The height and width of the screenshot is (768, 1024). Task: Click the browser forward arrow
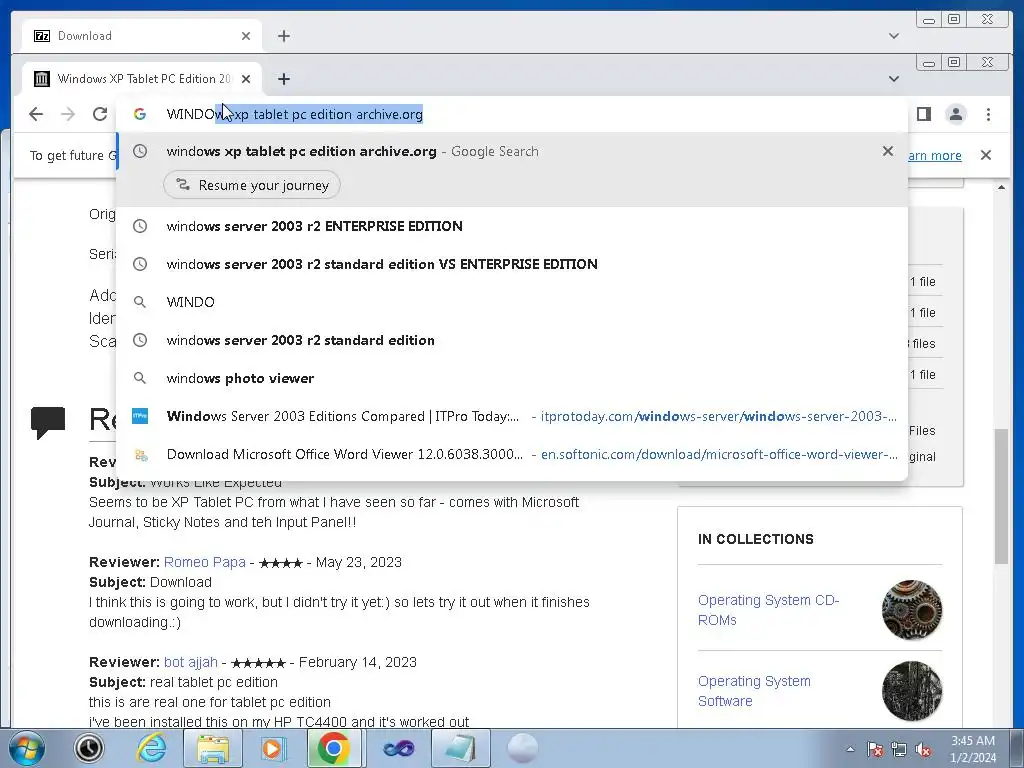[68, 114]
